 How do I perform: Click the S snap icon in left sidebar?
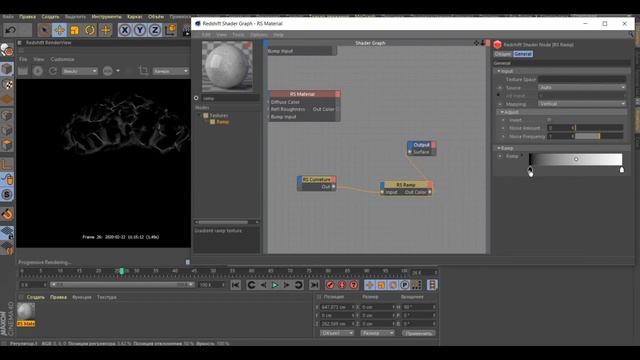click(x=7, y=195)
